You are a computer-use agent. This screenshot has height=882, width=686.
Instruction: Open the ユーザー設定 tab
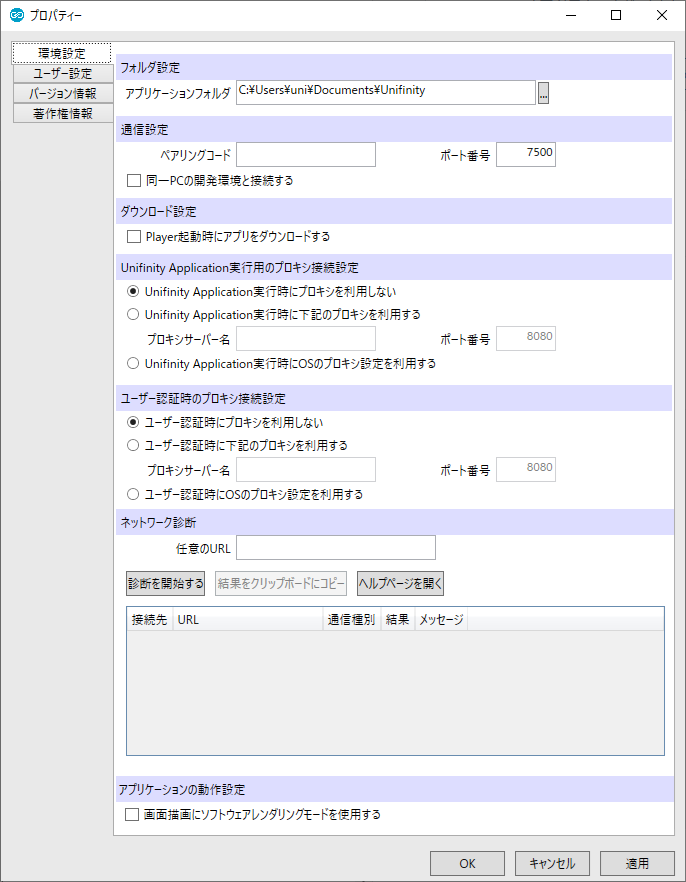62,73
